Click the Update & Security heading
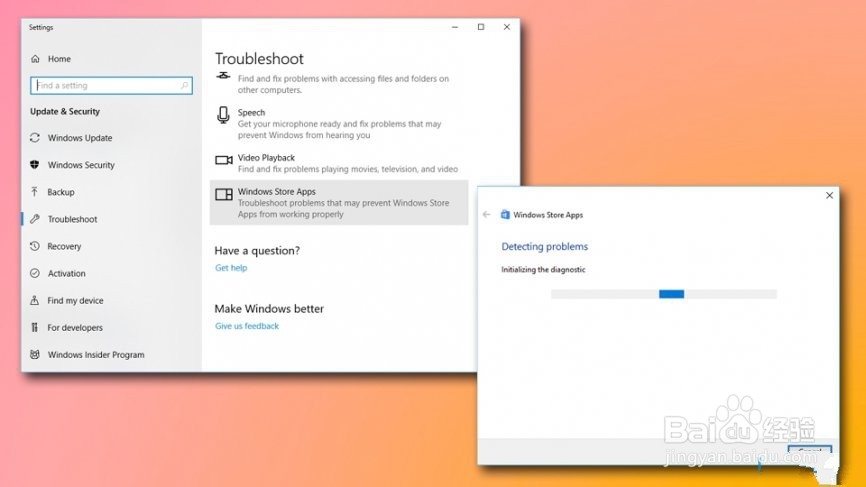 pos(65,111)
